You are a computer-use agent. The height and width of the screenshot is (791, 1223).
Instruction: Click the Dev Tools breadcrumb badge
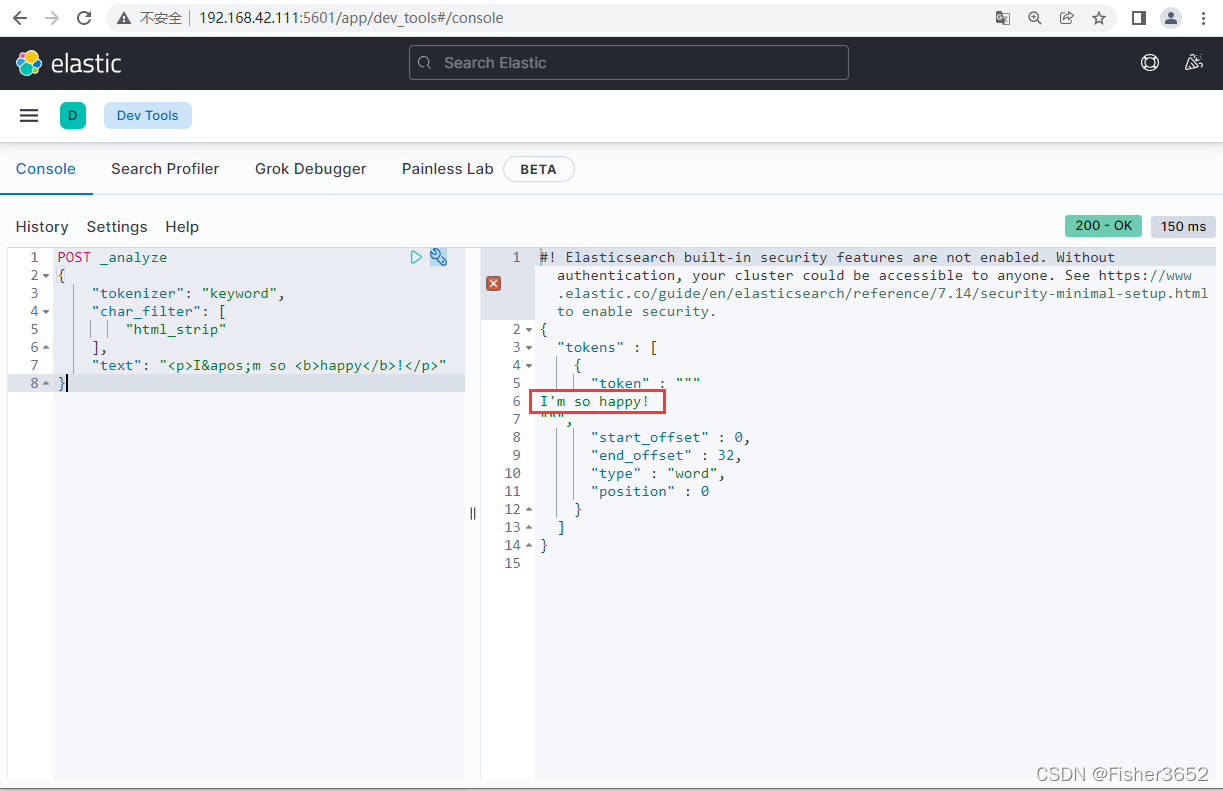pyautogui.click(x=148, y=116)
